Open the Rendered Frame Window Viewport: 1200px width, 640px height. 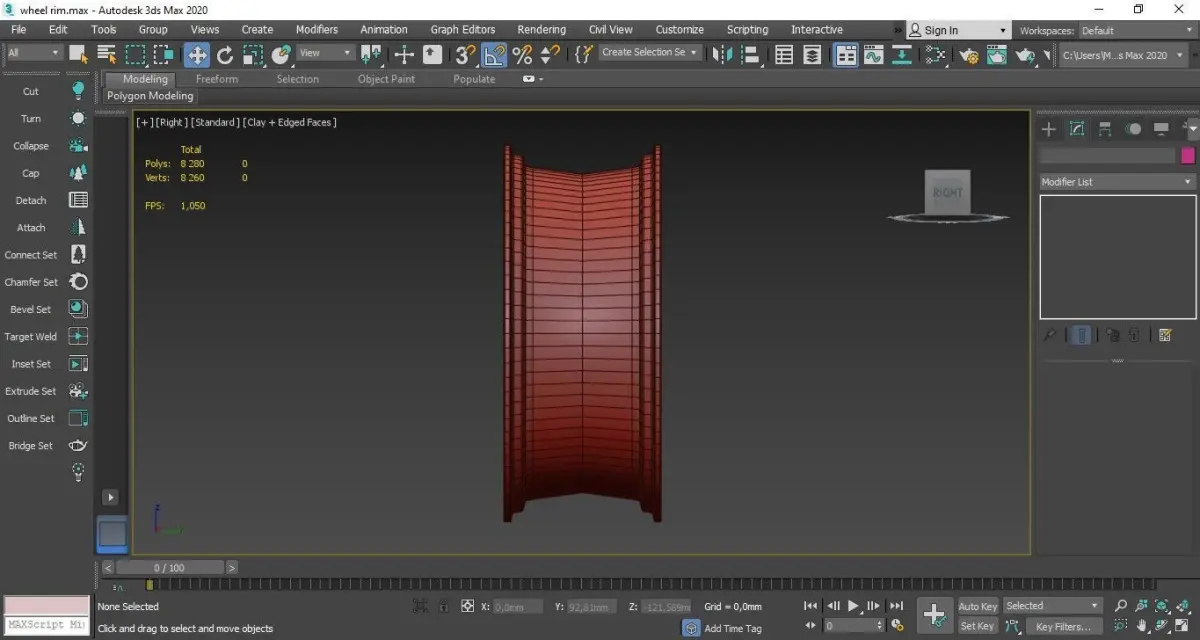[x=996, y=55]
